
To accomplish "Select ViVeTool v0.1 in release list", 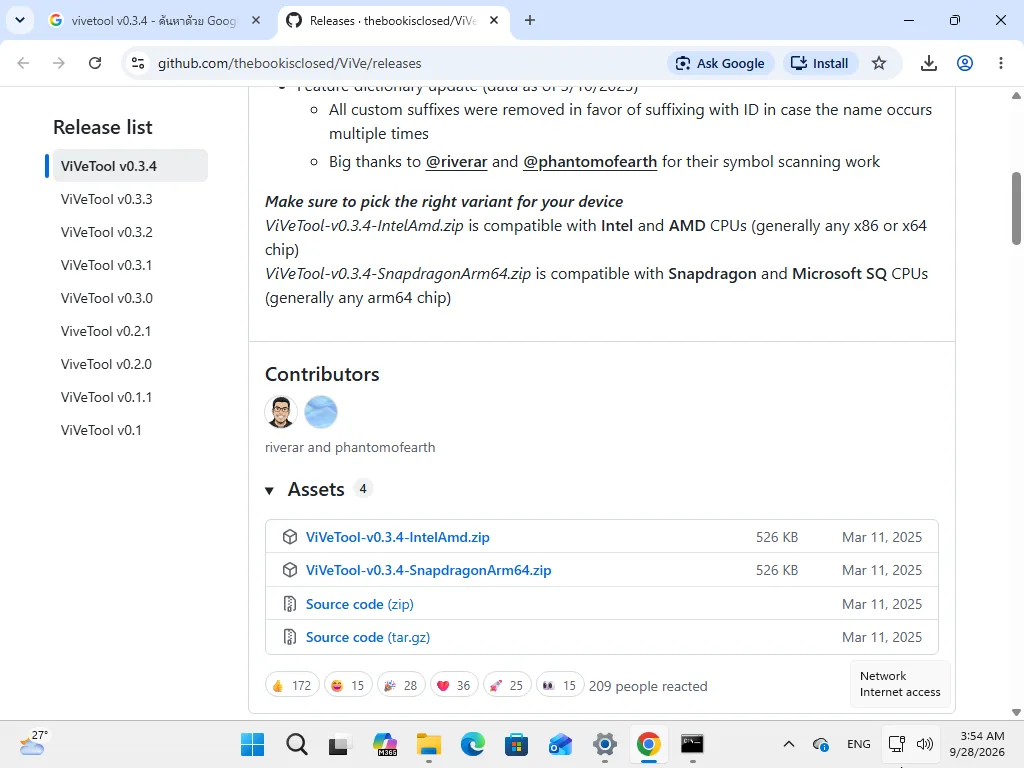I will (x=101, y=430).
